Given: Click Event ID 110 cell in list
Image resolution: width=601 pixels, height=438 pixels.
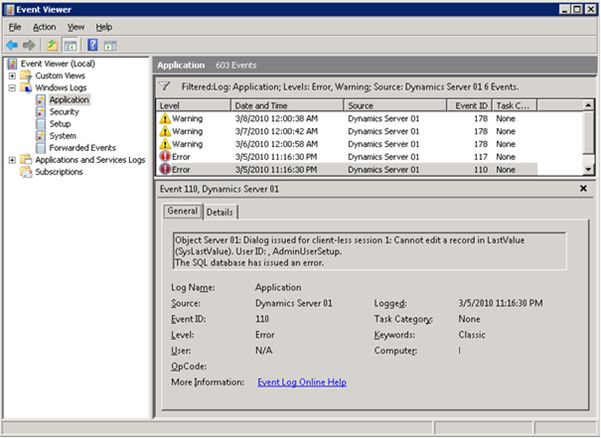Looking at the screenshot, I should (481, 169).
